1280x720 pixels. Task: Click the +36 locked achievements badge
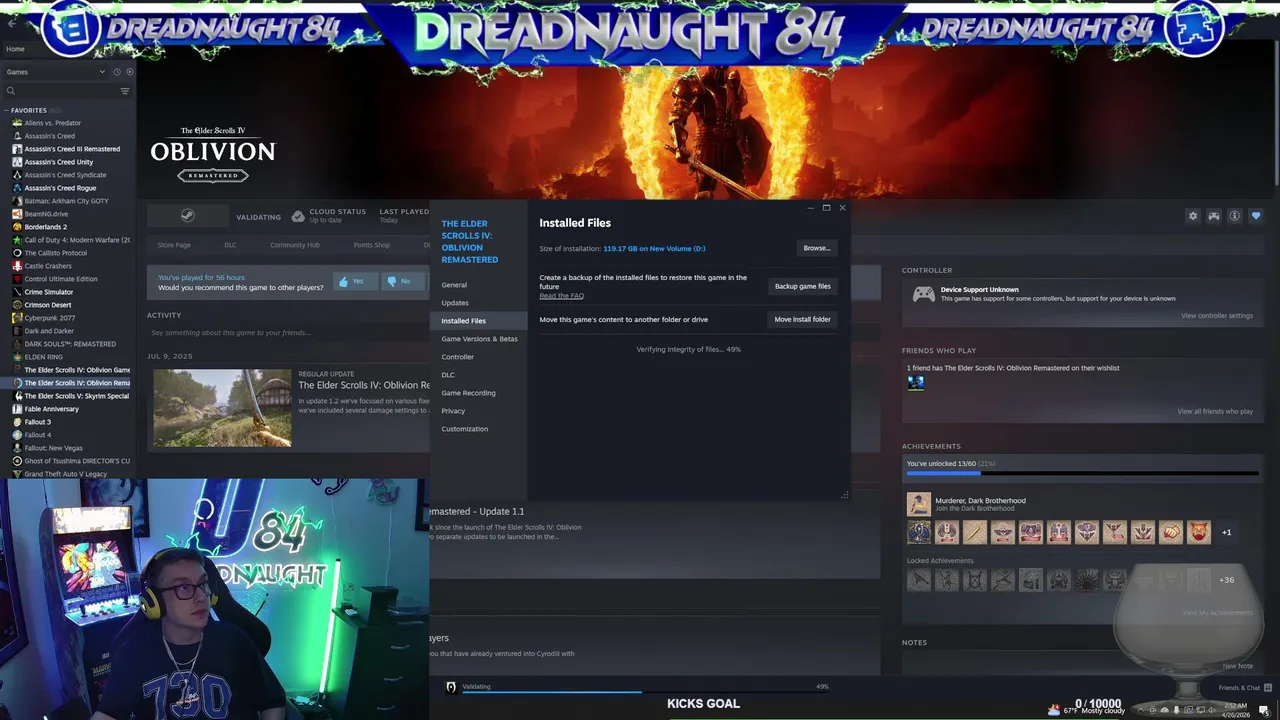coord(1227,580)
